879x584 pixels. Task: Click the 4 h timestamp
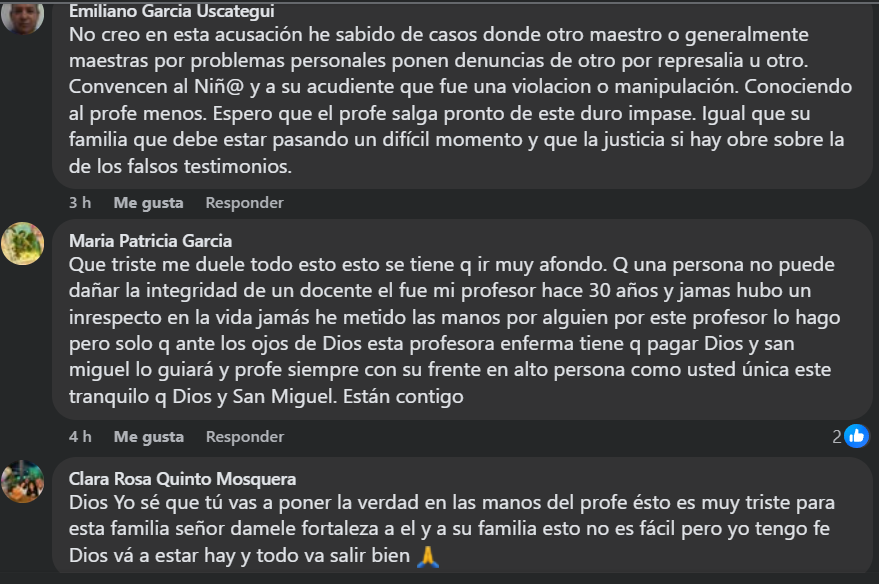(80, 437)
